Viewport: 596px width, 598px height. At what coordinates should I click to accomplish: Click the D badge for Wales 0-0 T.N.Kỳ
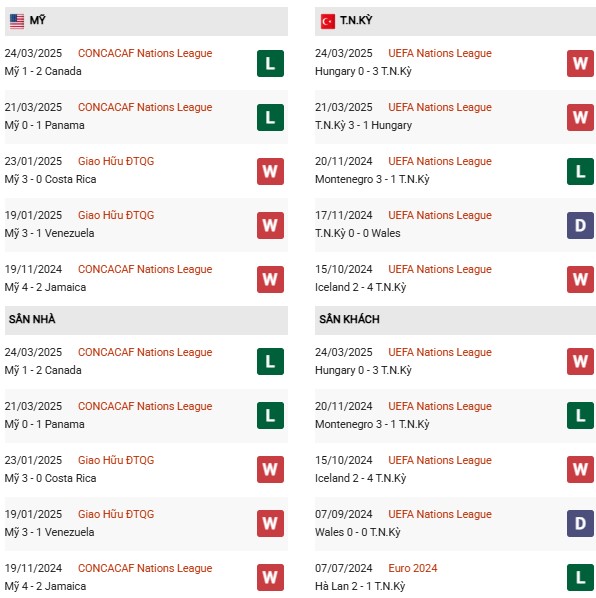pos(580,523)
